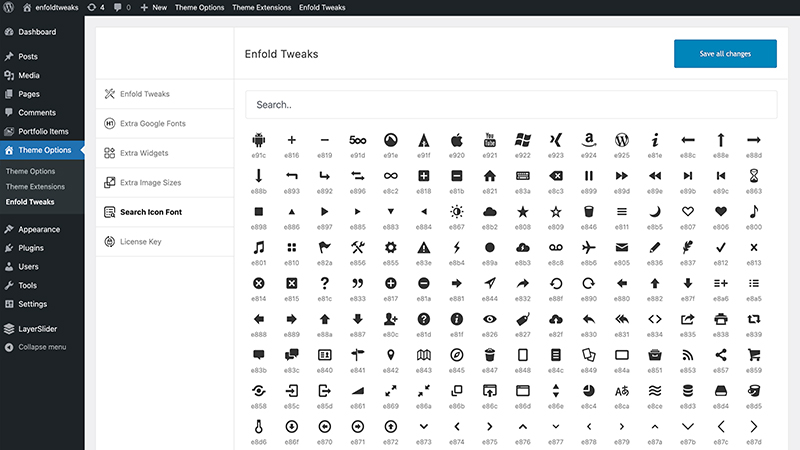Choose the keyboard icon e83a
800x450 pixels.
[x=522, y=176]
